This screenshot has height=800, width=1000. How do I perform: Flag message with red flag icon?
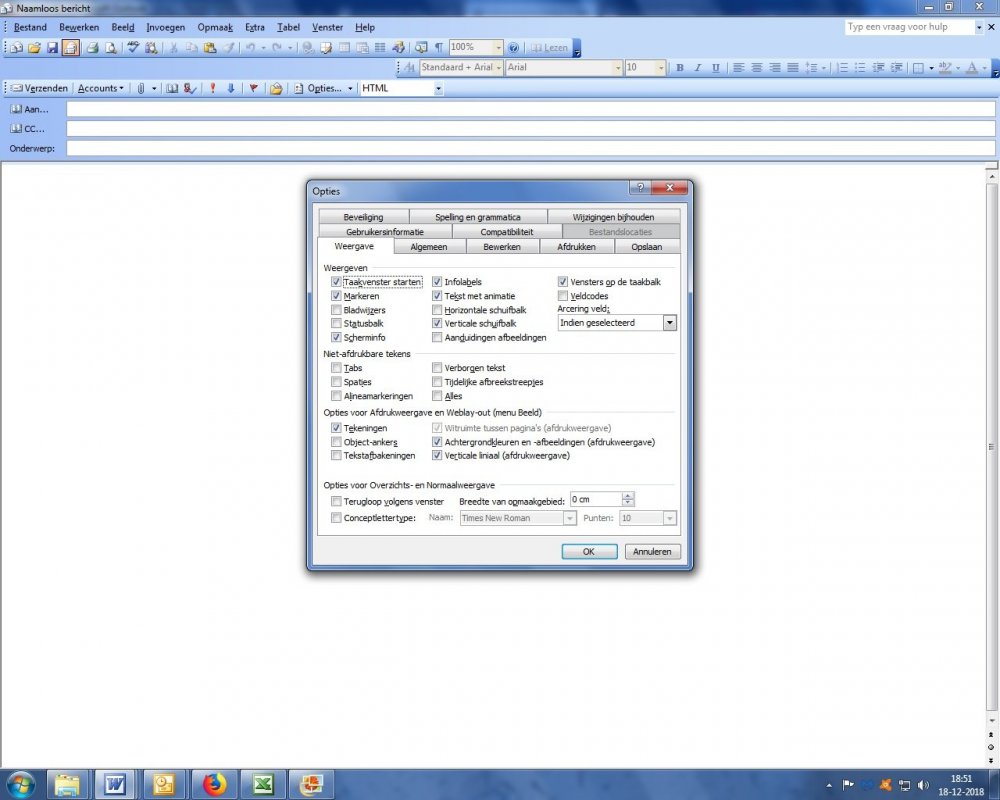point(253,89)
